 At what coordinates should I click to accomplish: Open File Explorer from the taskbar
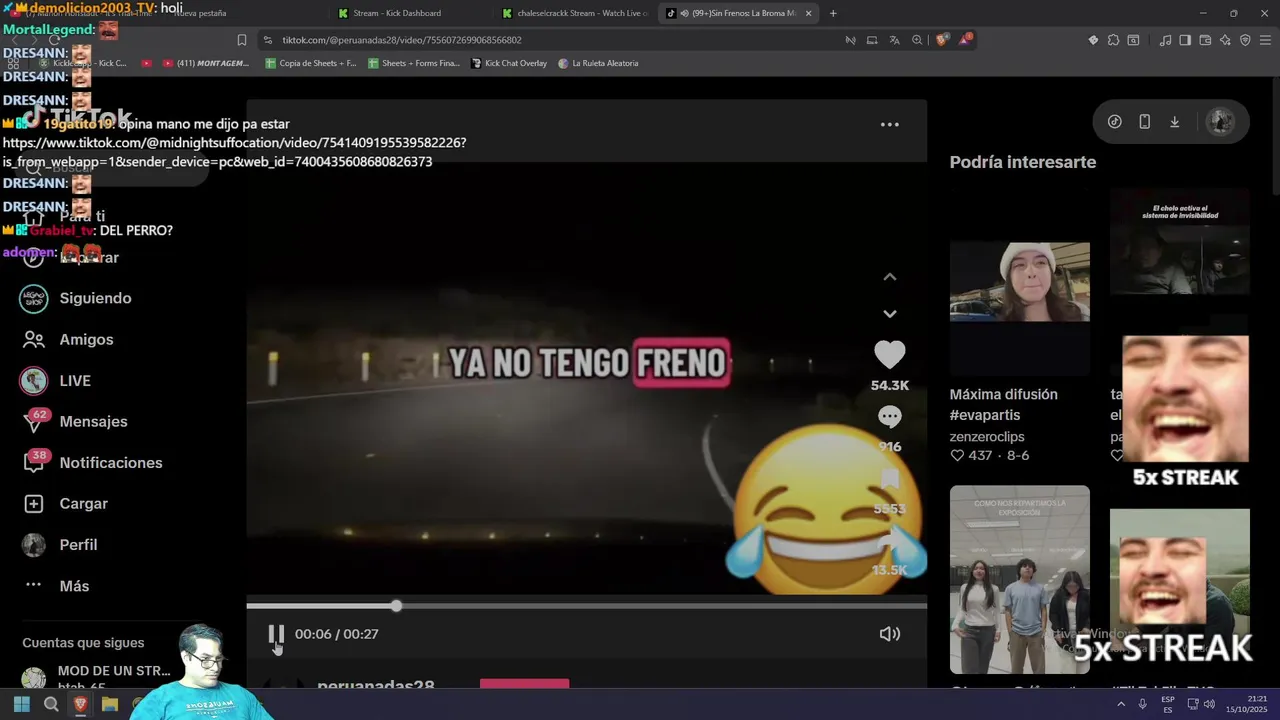click(x=110, y=704)
